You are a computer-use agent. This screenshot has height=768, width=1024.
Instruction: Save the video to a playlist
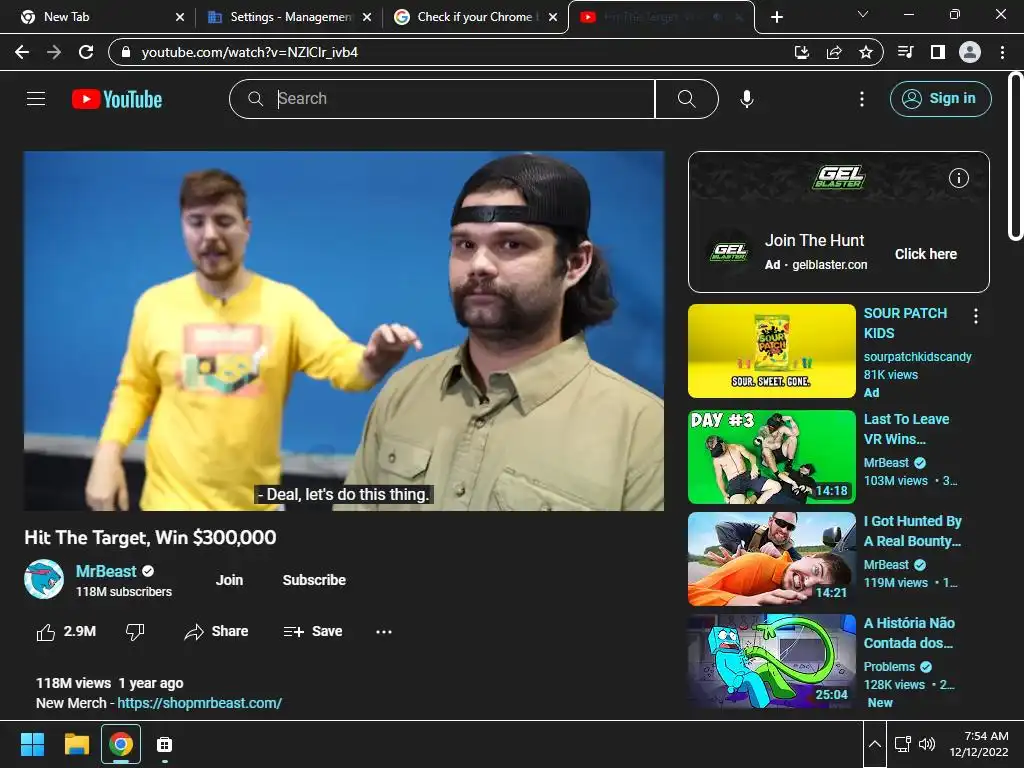(313, 632)
